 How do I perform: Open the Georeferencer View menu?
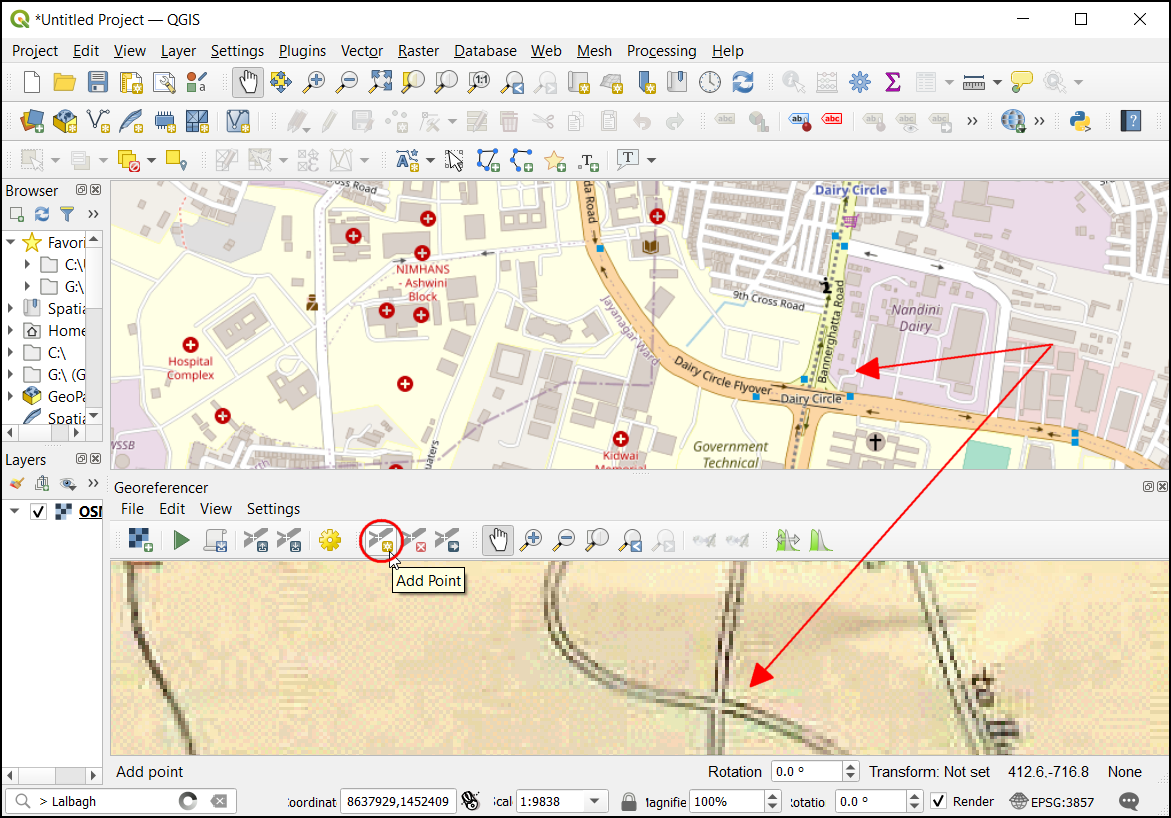pos(216,509)
